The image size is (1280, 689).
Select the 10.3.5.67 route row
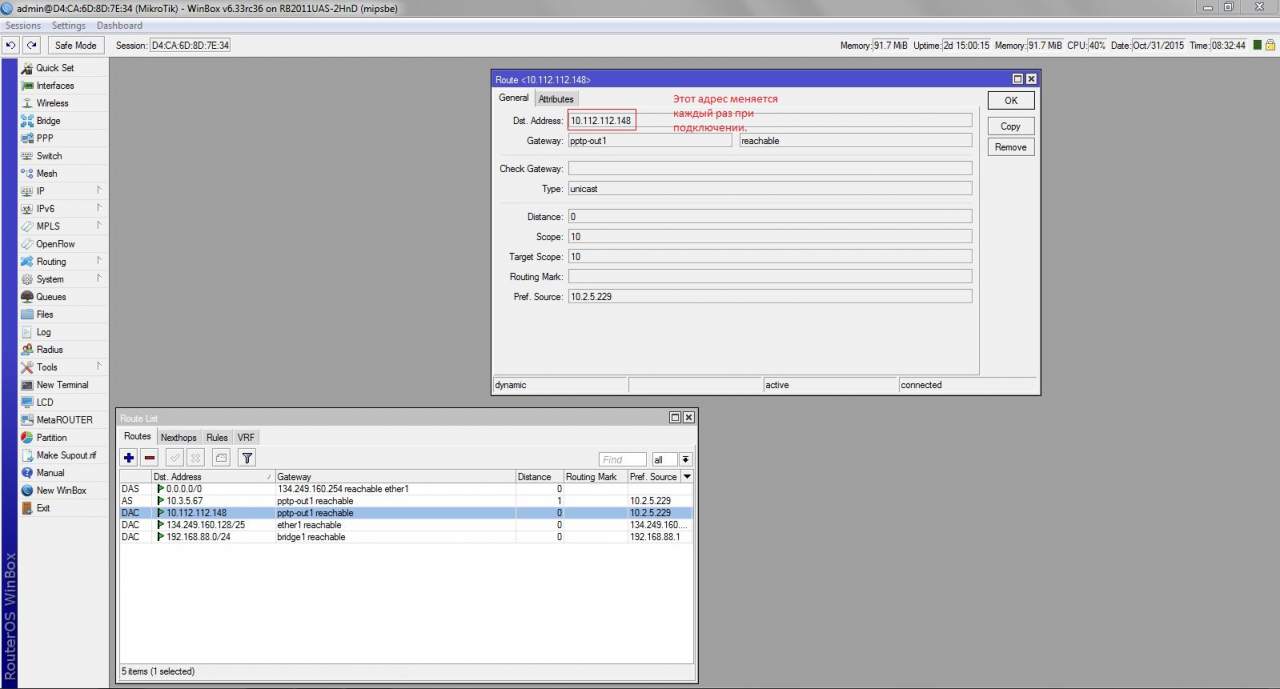click(406, 501)
